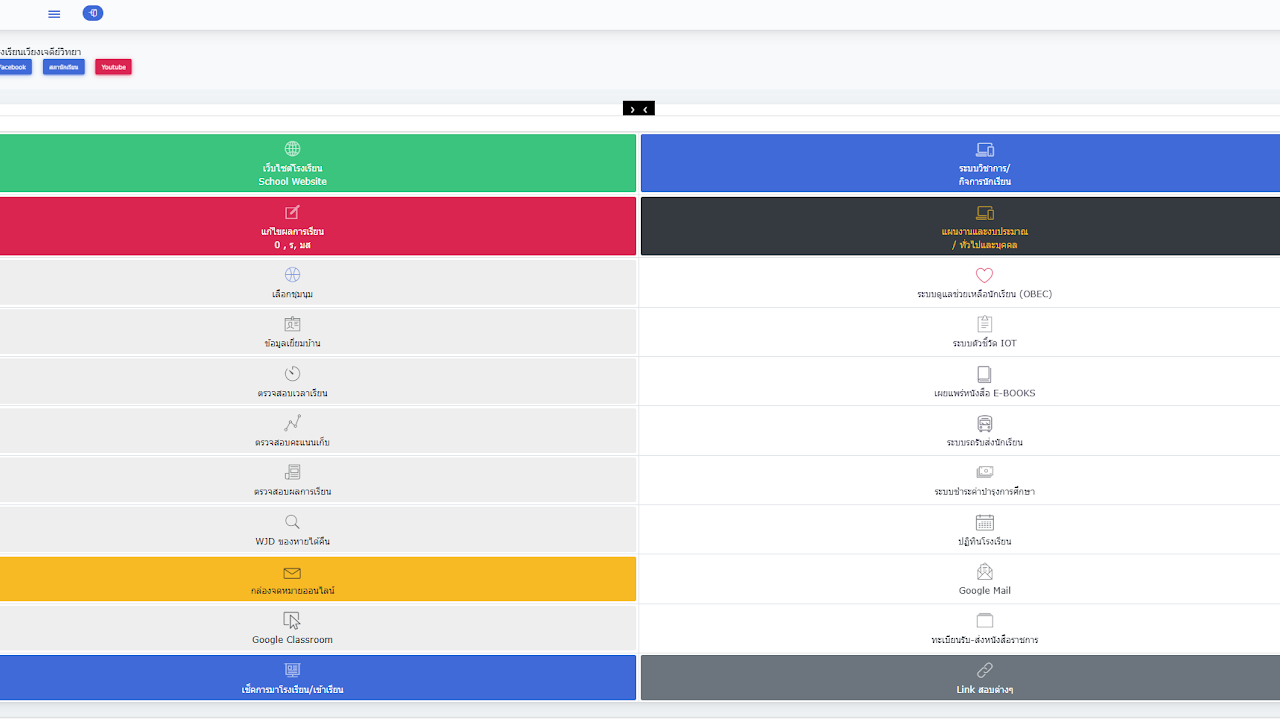Viewport: 1280px width, 719px height.
Task: Open WJD lost and found search
Action: (292, 530)
